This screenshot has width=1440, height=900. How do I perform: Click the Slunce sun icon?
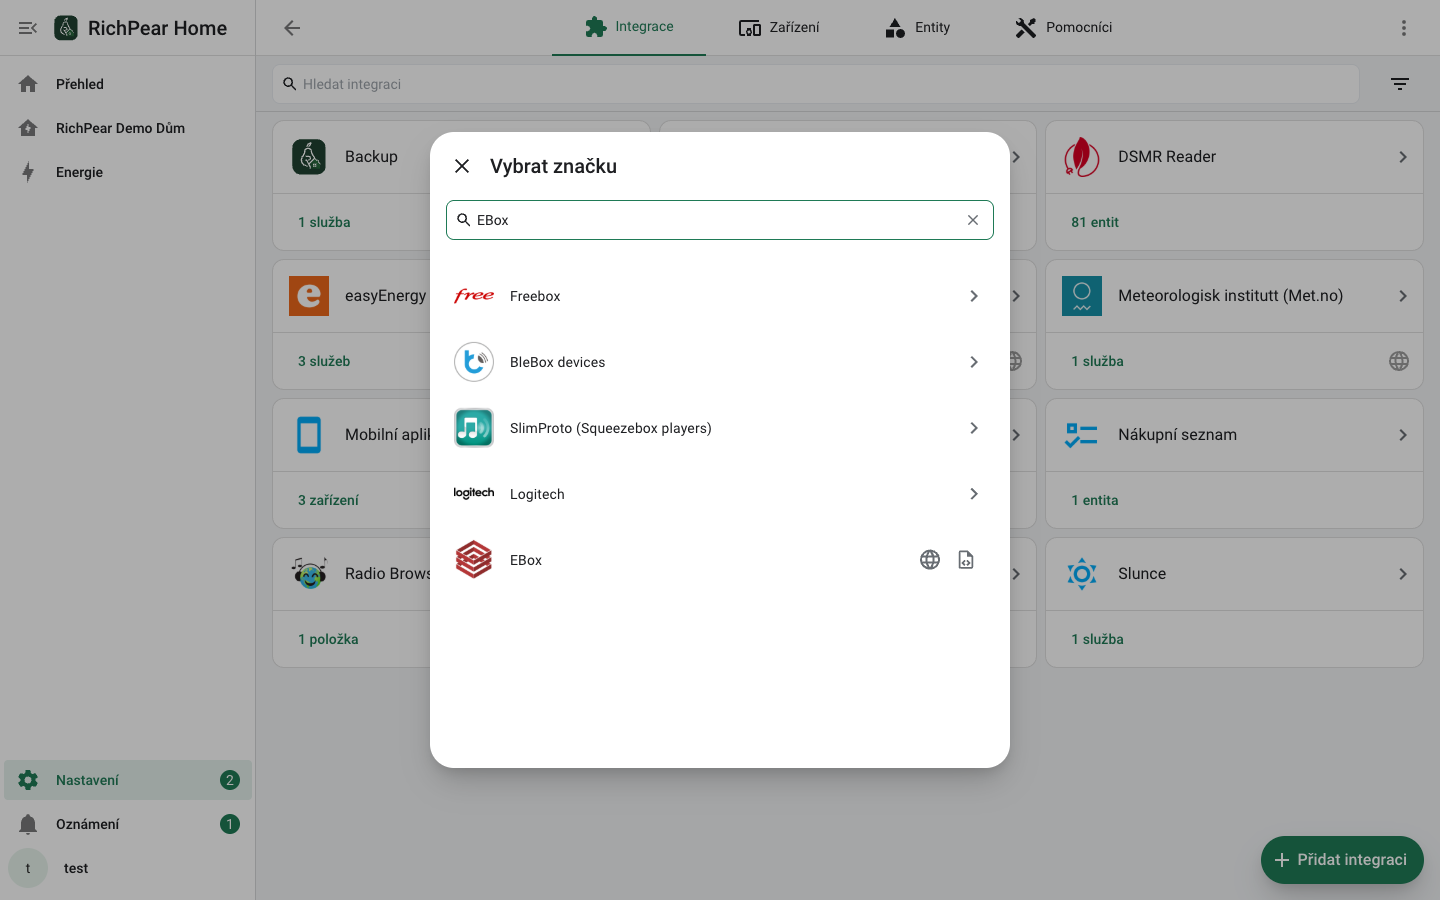1082,574
